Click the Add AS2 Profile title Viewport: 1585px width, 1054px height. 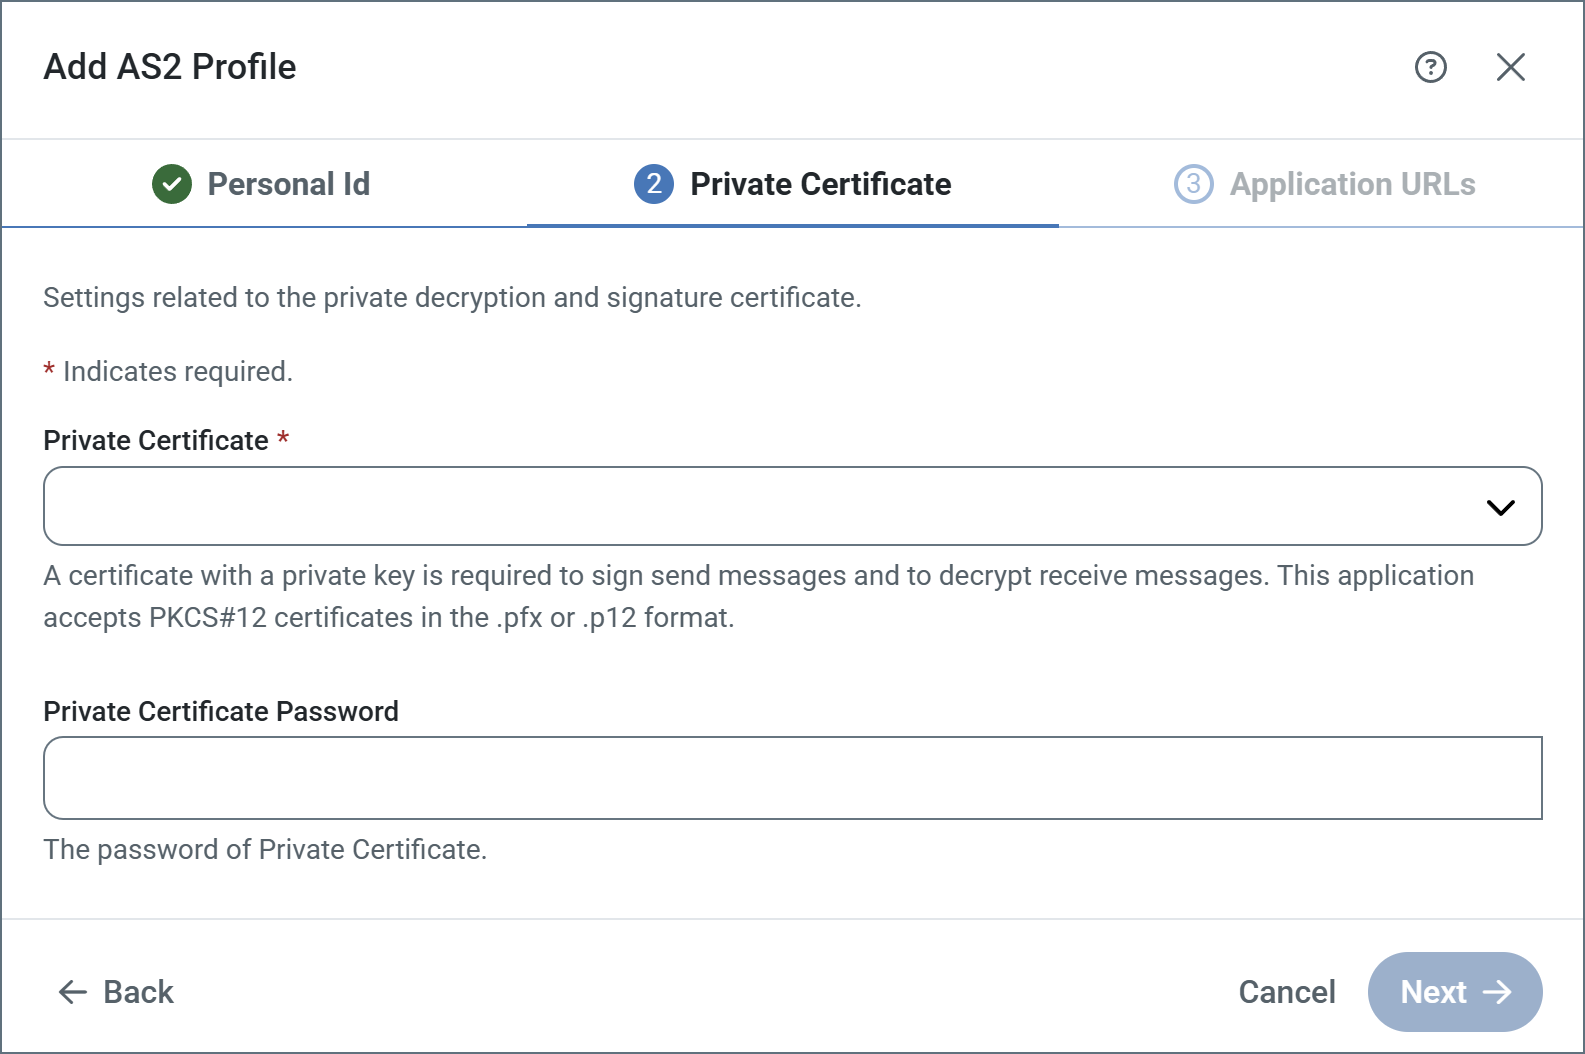point(170,67)
